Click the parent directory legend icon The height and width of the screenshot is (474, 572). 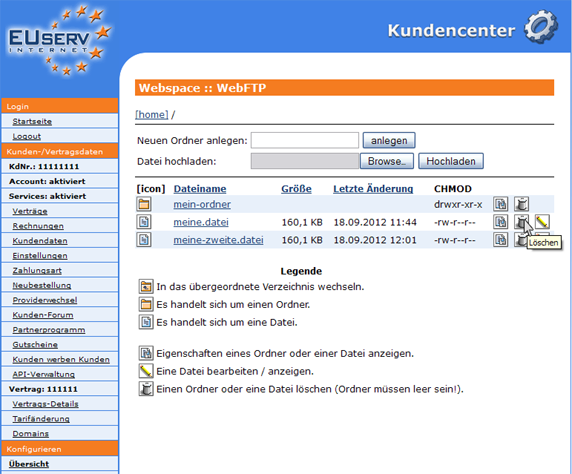pos(146,286)
